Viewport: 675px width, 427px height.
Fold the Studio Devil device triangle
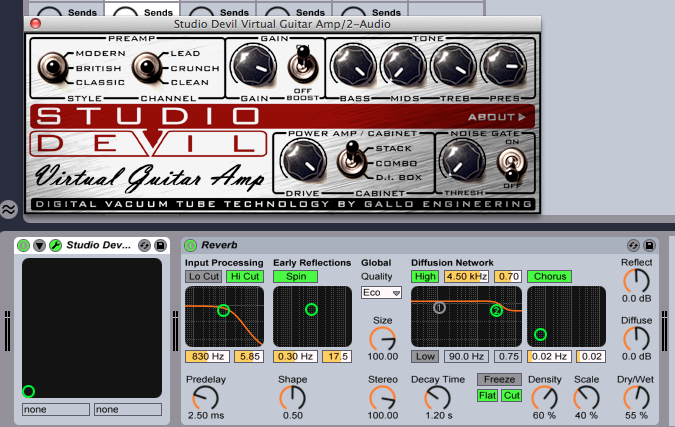pos(40,245)
